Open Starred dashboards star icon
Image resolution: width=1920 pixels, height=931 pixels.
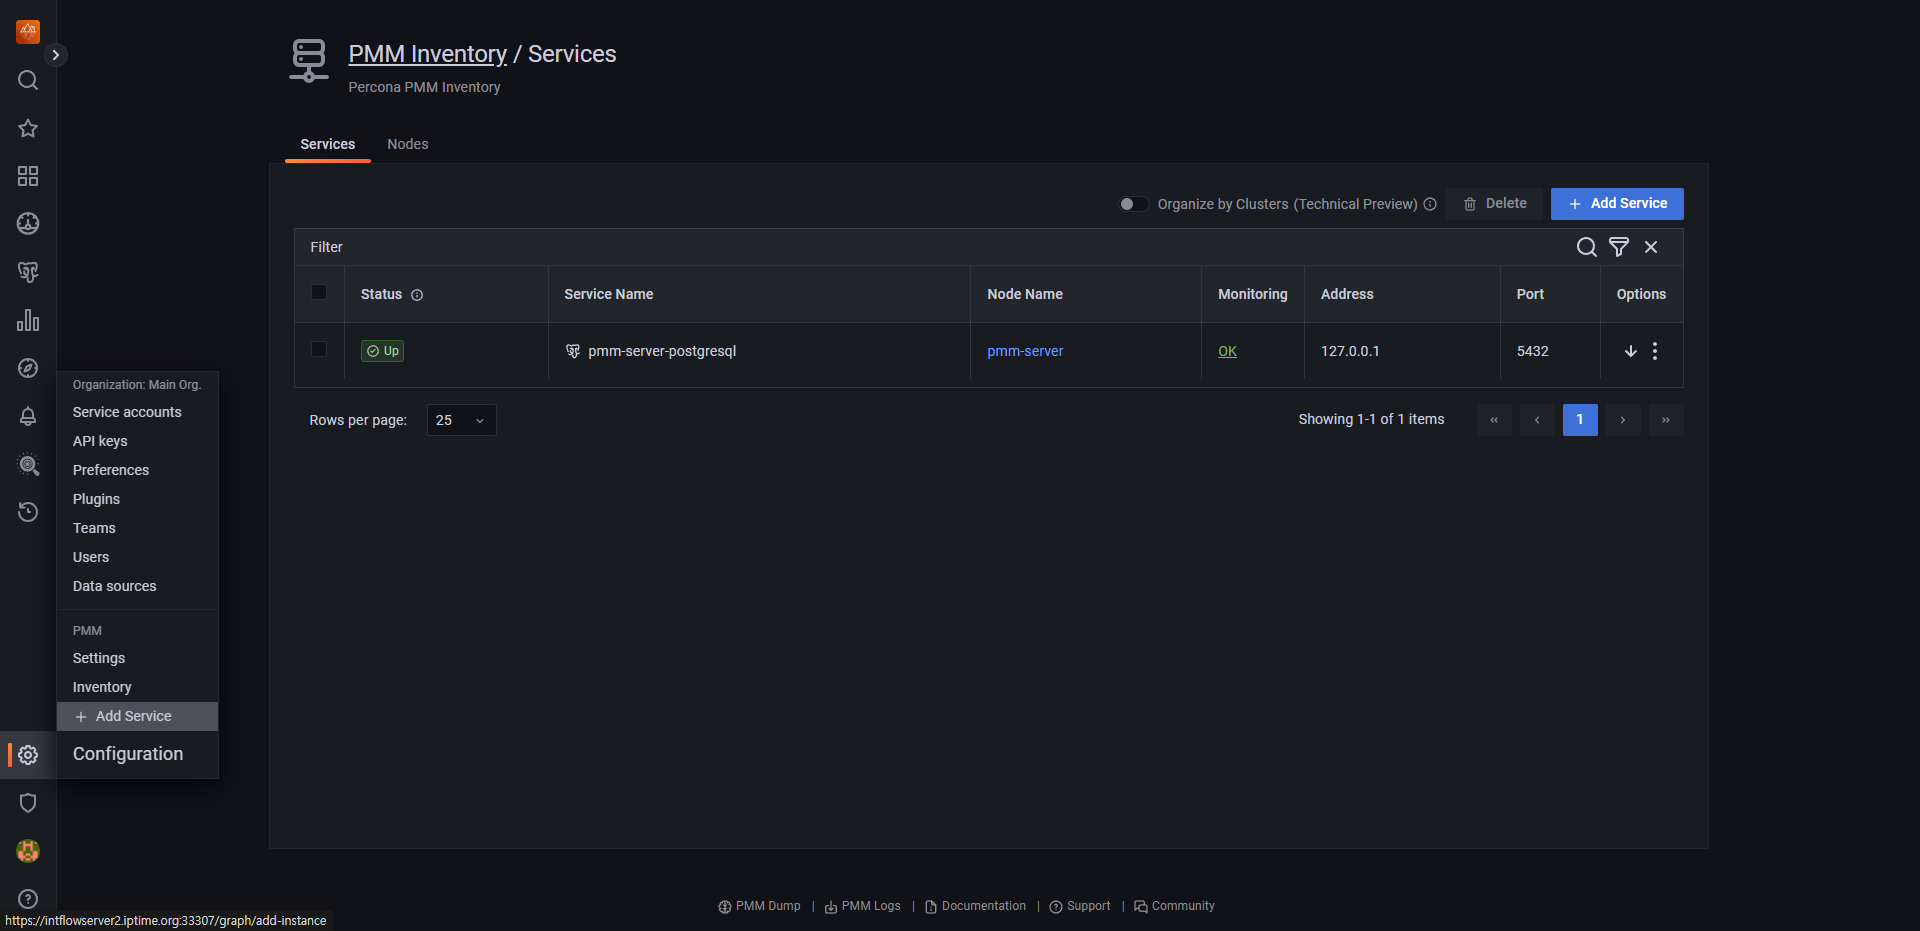(28, 128)
